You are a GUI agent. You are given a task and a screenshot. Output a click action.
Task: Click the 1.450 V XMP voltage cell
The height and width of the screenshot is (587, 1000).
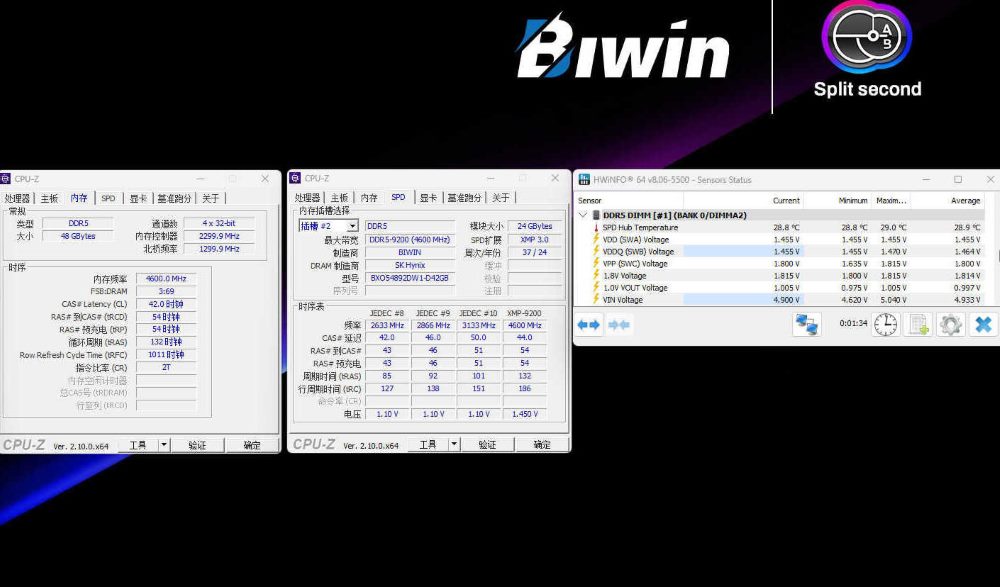(x=524, y=414)
